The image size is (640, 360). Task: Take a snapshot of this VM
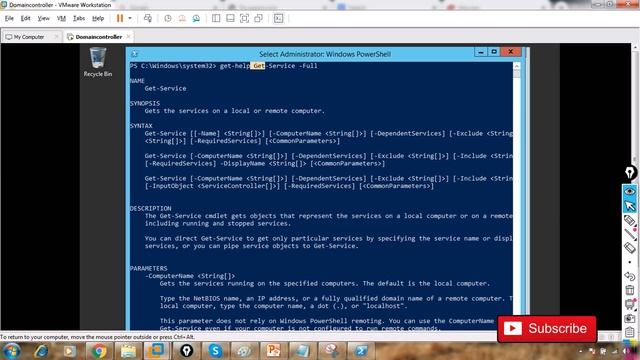[x=168, y=18]
